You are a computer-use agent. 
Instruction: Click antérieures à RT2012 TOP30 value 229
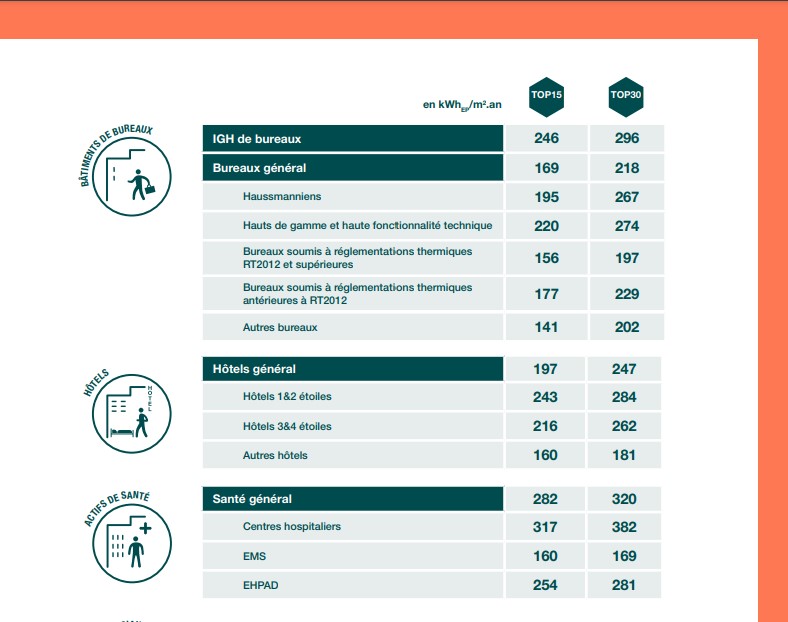(627, 294)
